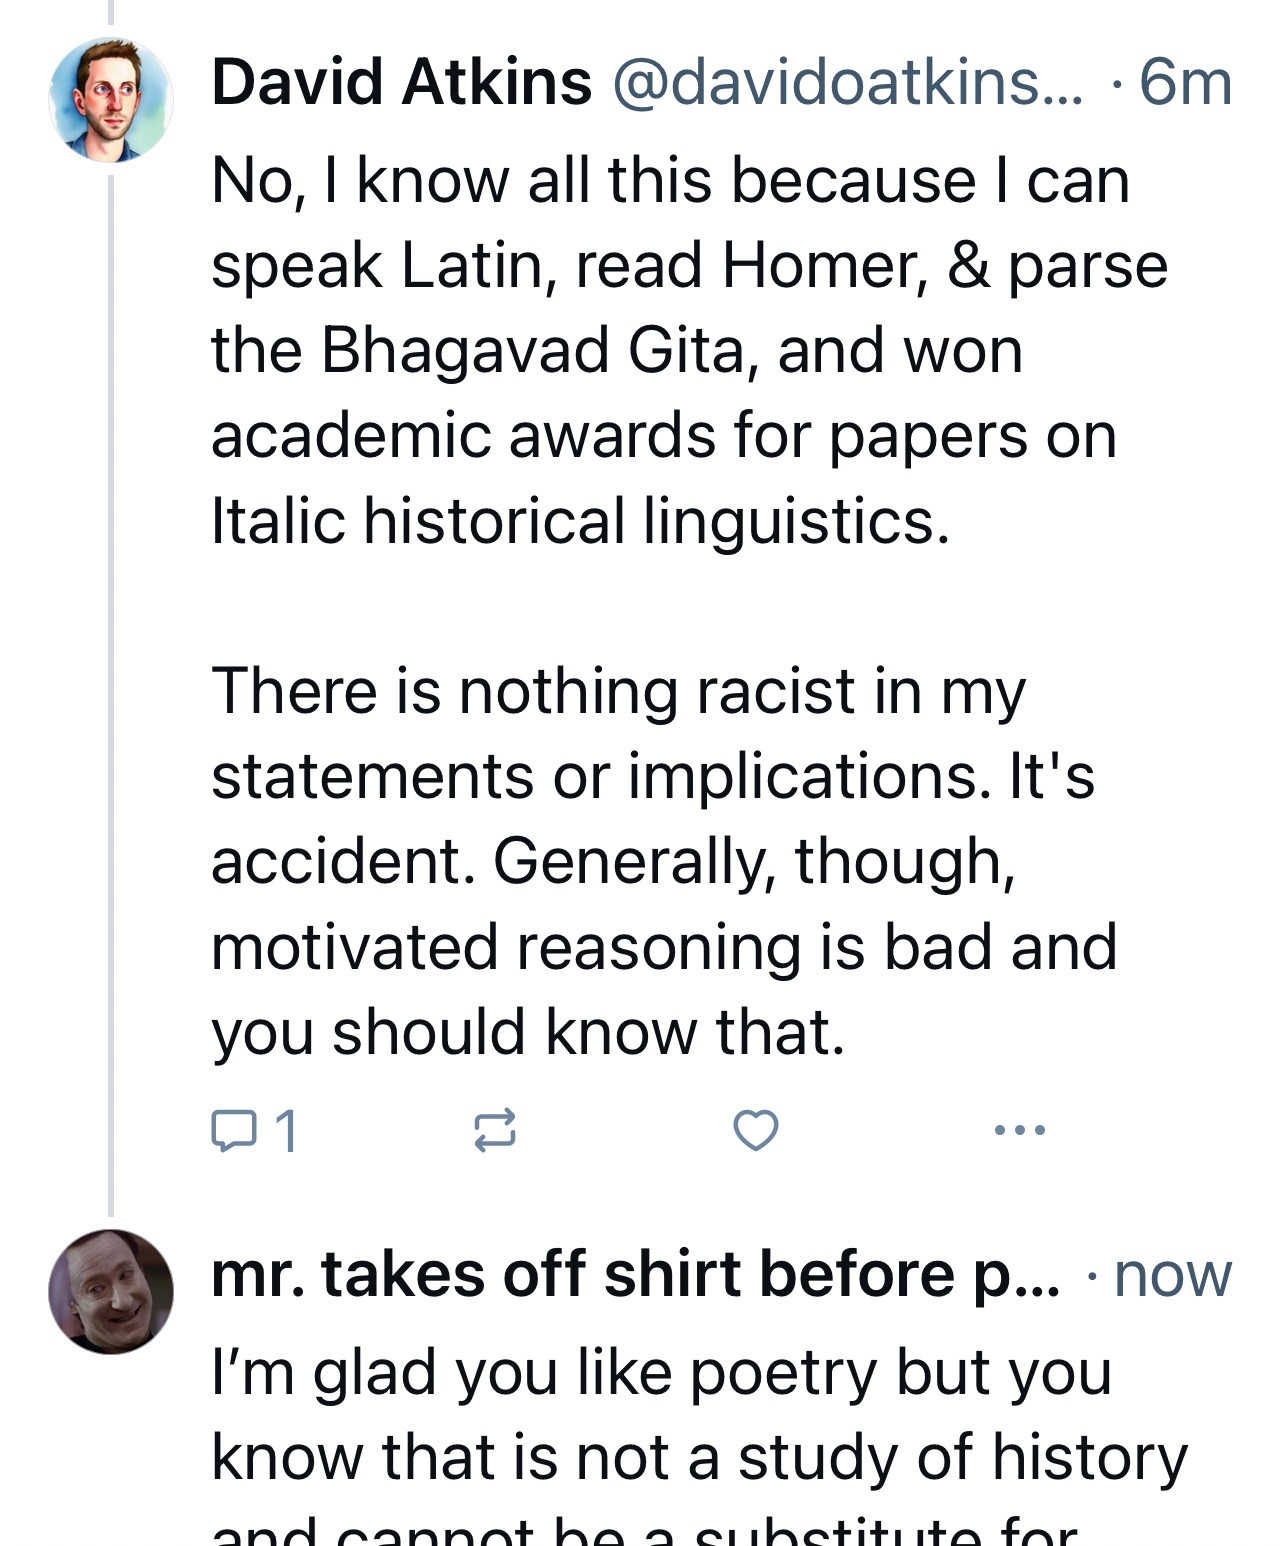Click the 6m timestamp

pos(1185,82)
